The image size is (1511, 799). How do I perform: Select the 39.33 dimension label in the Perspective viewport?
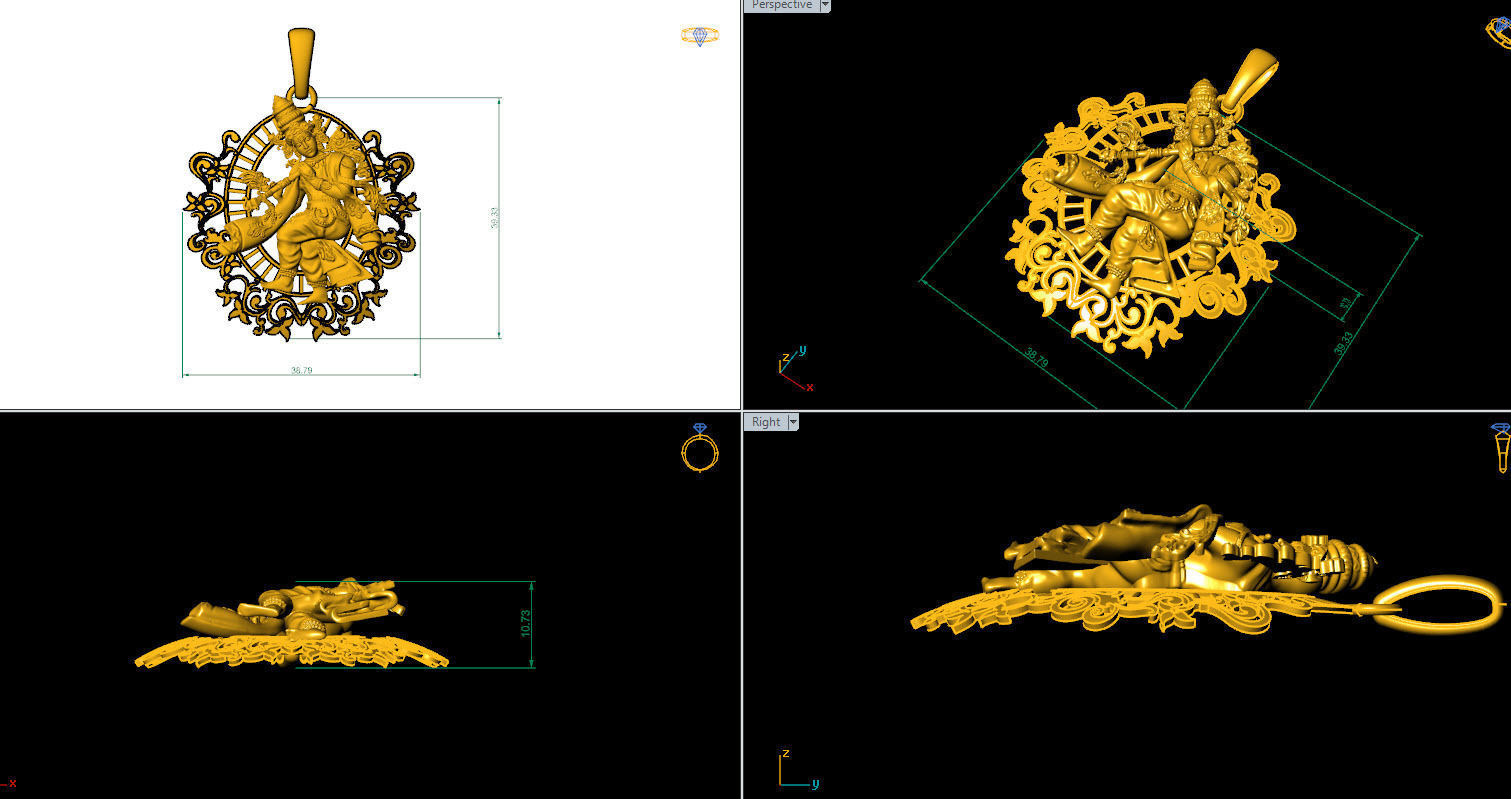click(1343, 344)
